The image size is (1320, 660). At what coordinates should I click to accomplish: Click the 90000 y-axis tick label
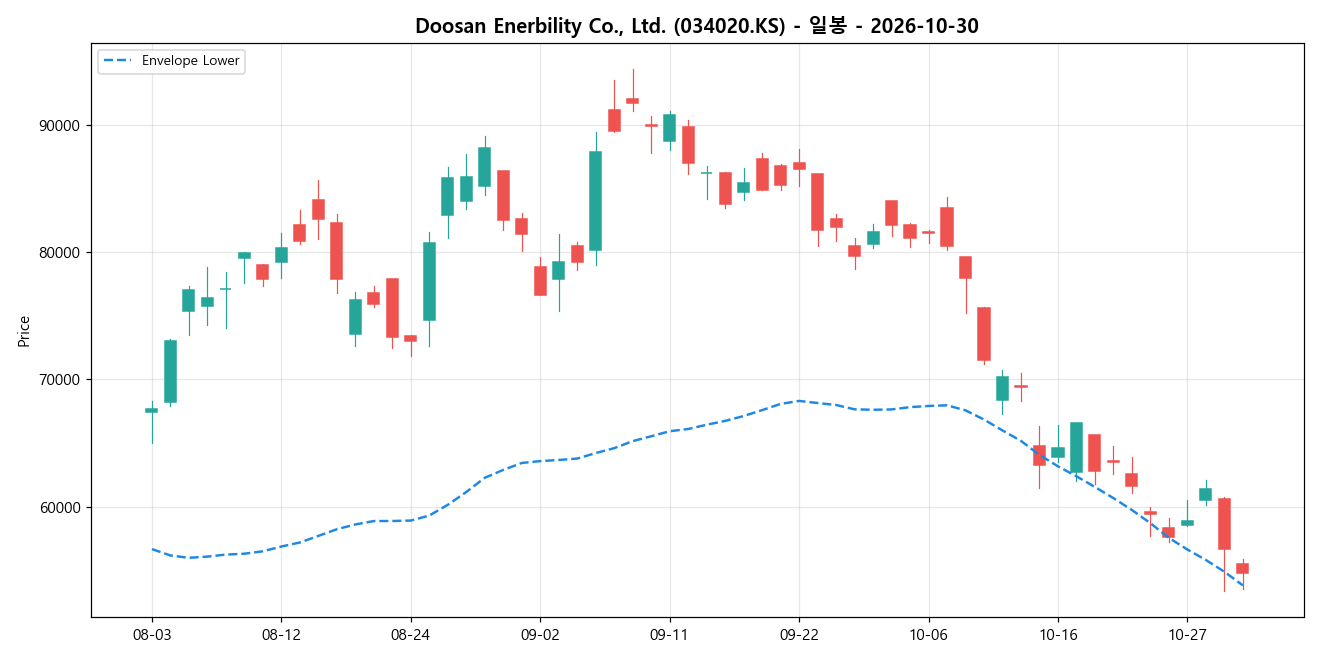60,126
